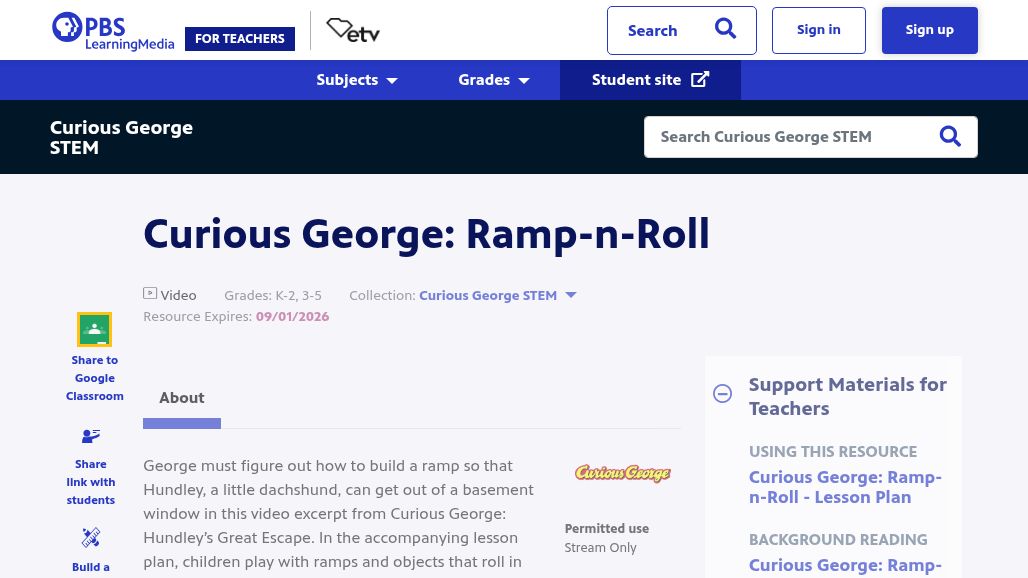Open the Curious George STEM collection link
1028x578 pixels.
(x=488, y=296)
